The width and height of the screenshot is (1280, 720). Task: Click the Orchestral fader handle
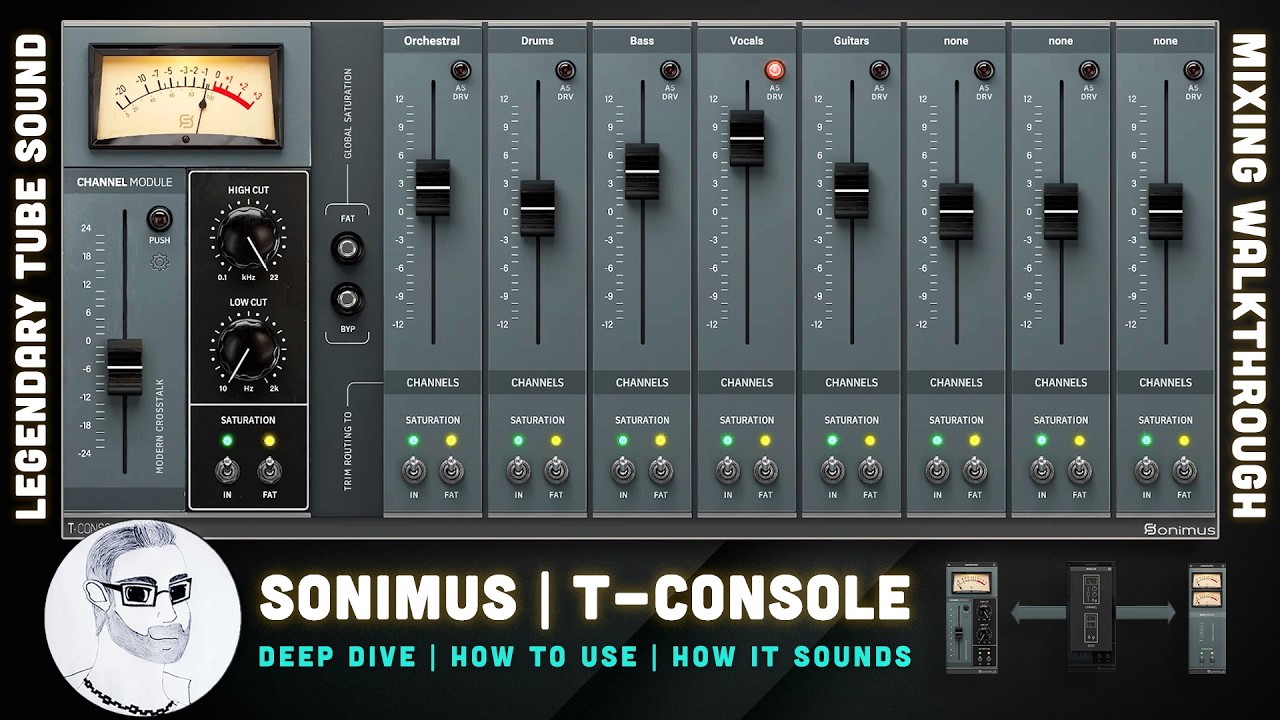click(433, 187)
